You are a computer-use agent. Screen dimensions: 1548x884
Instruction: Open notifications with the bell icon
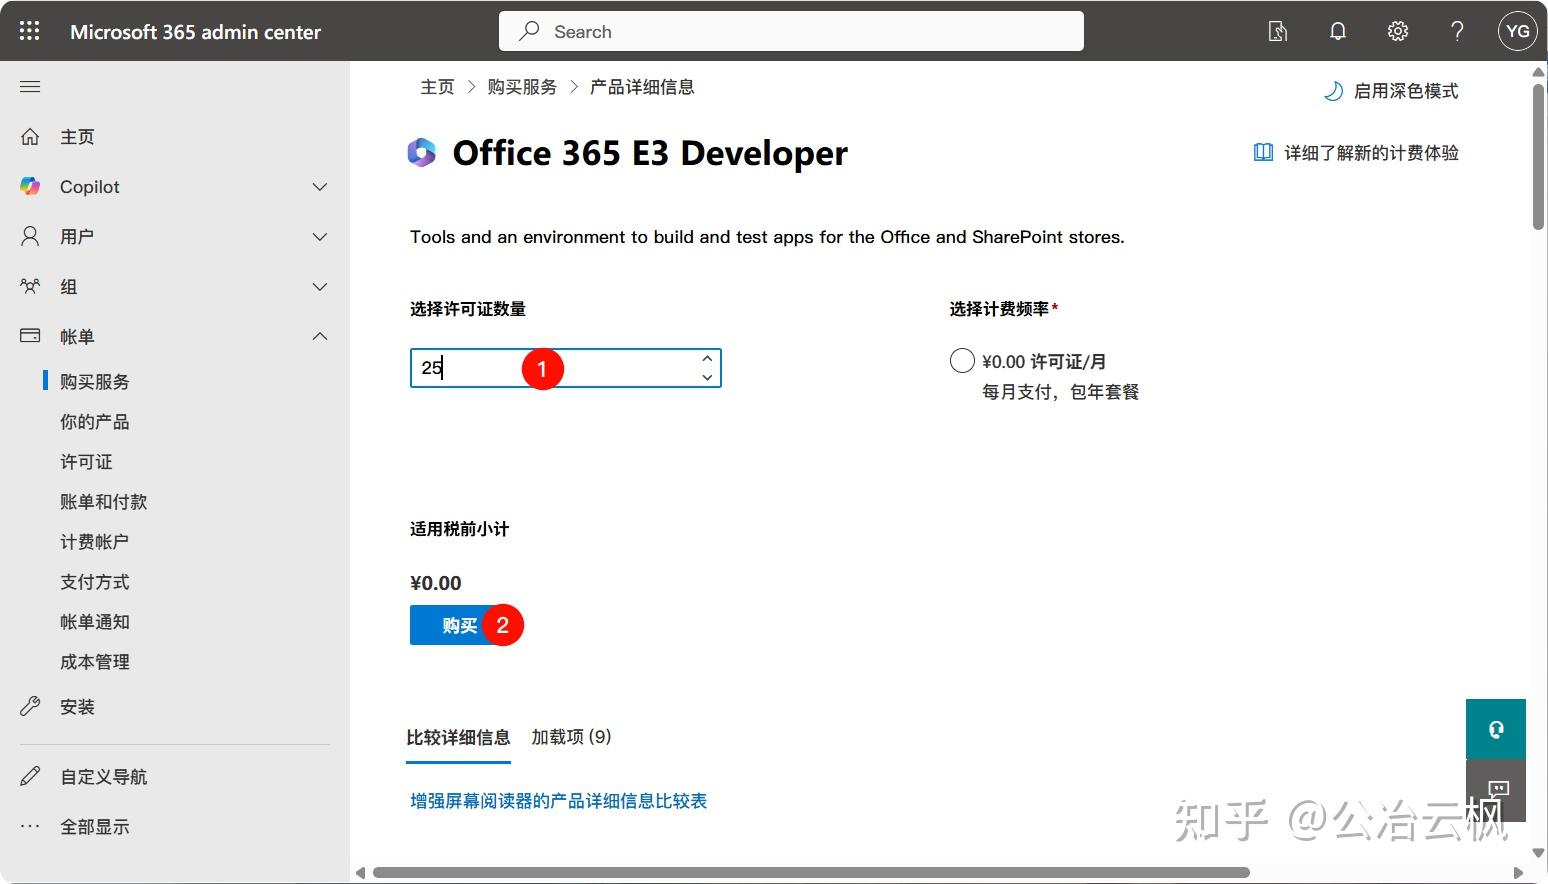pos(1337,30)
